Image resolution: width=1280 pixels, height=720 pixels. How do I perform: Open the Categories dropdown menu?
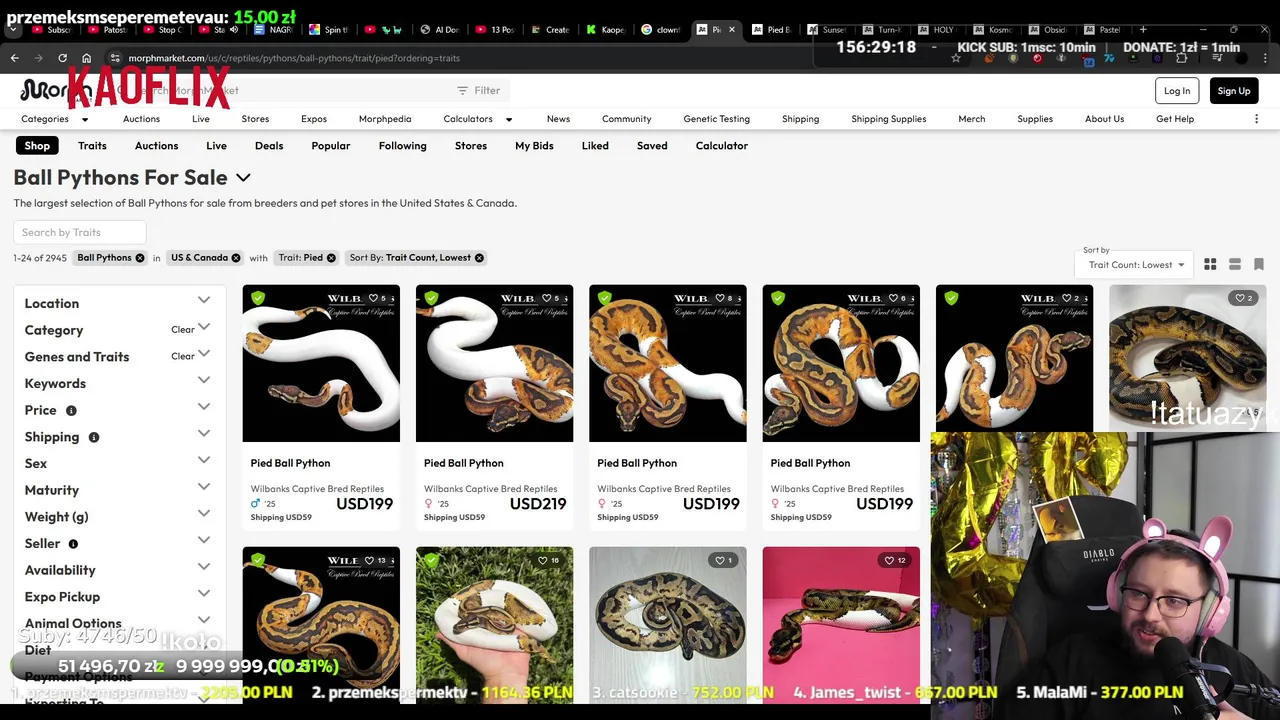(54, 119)
